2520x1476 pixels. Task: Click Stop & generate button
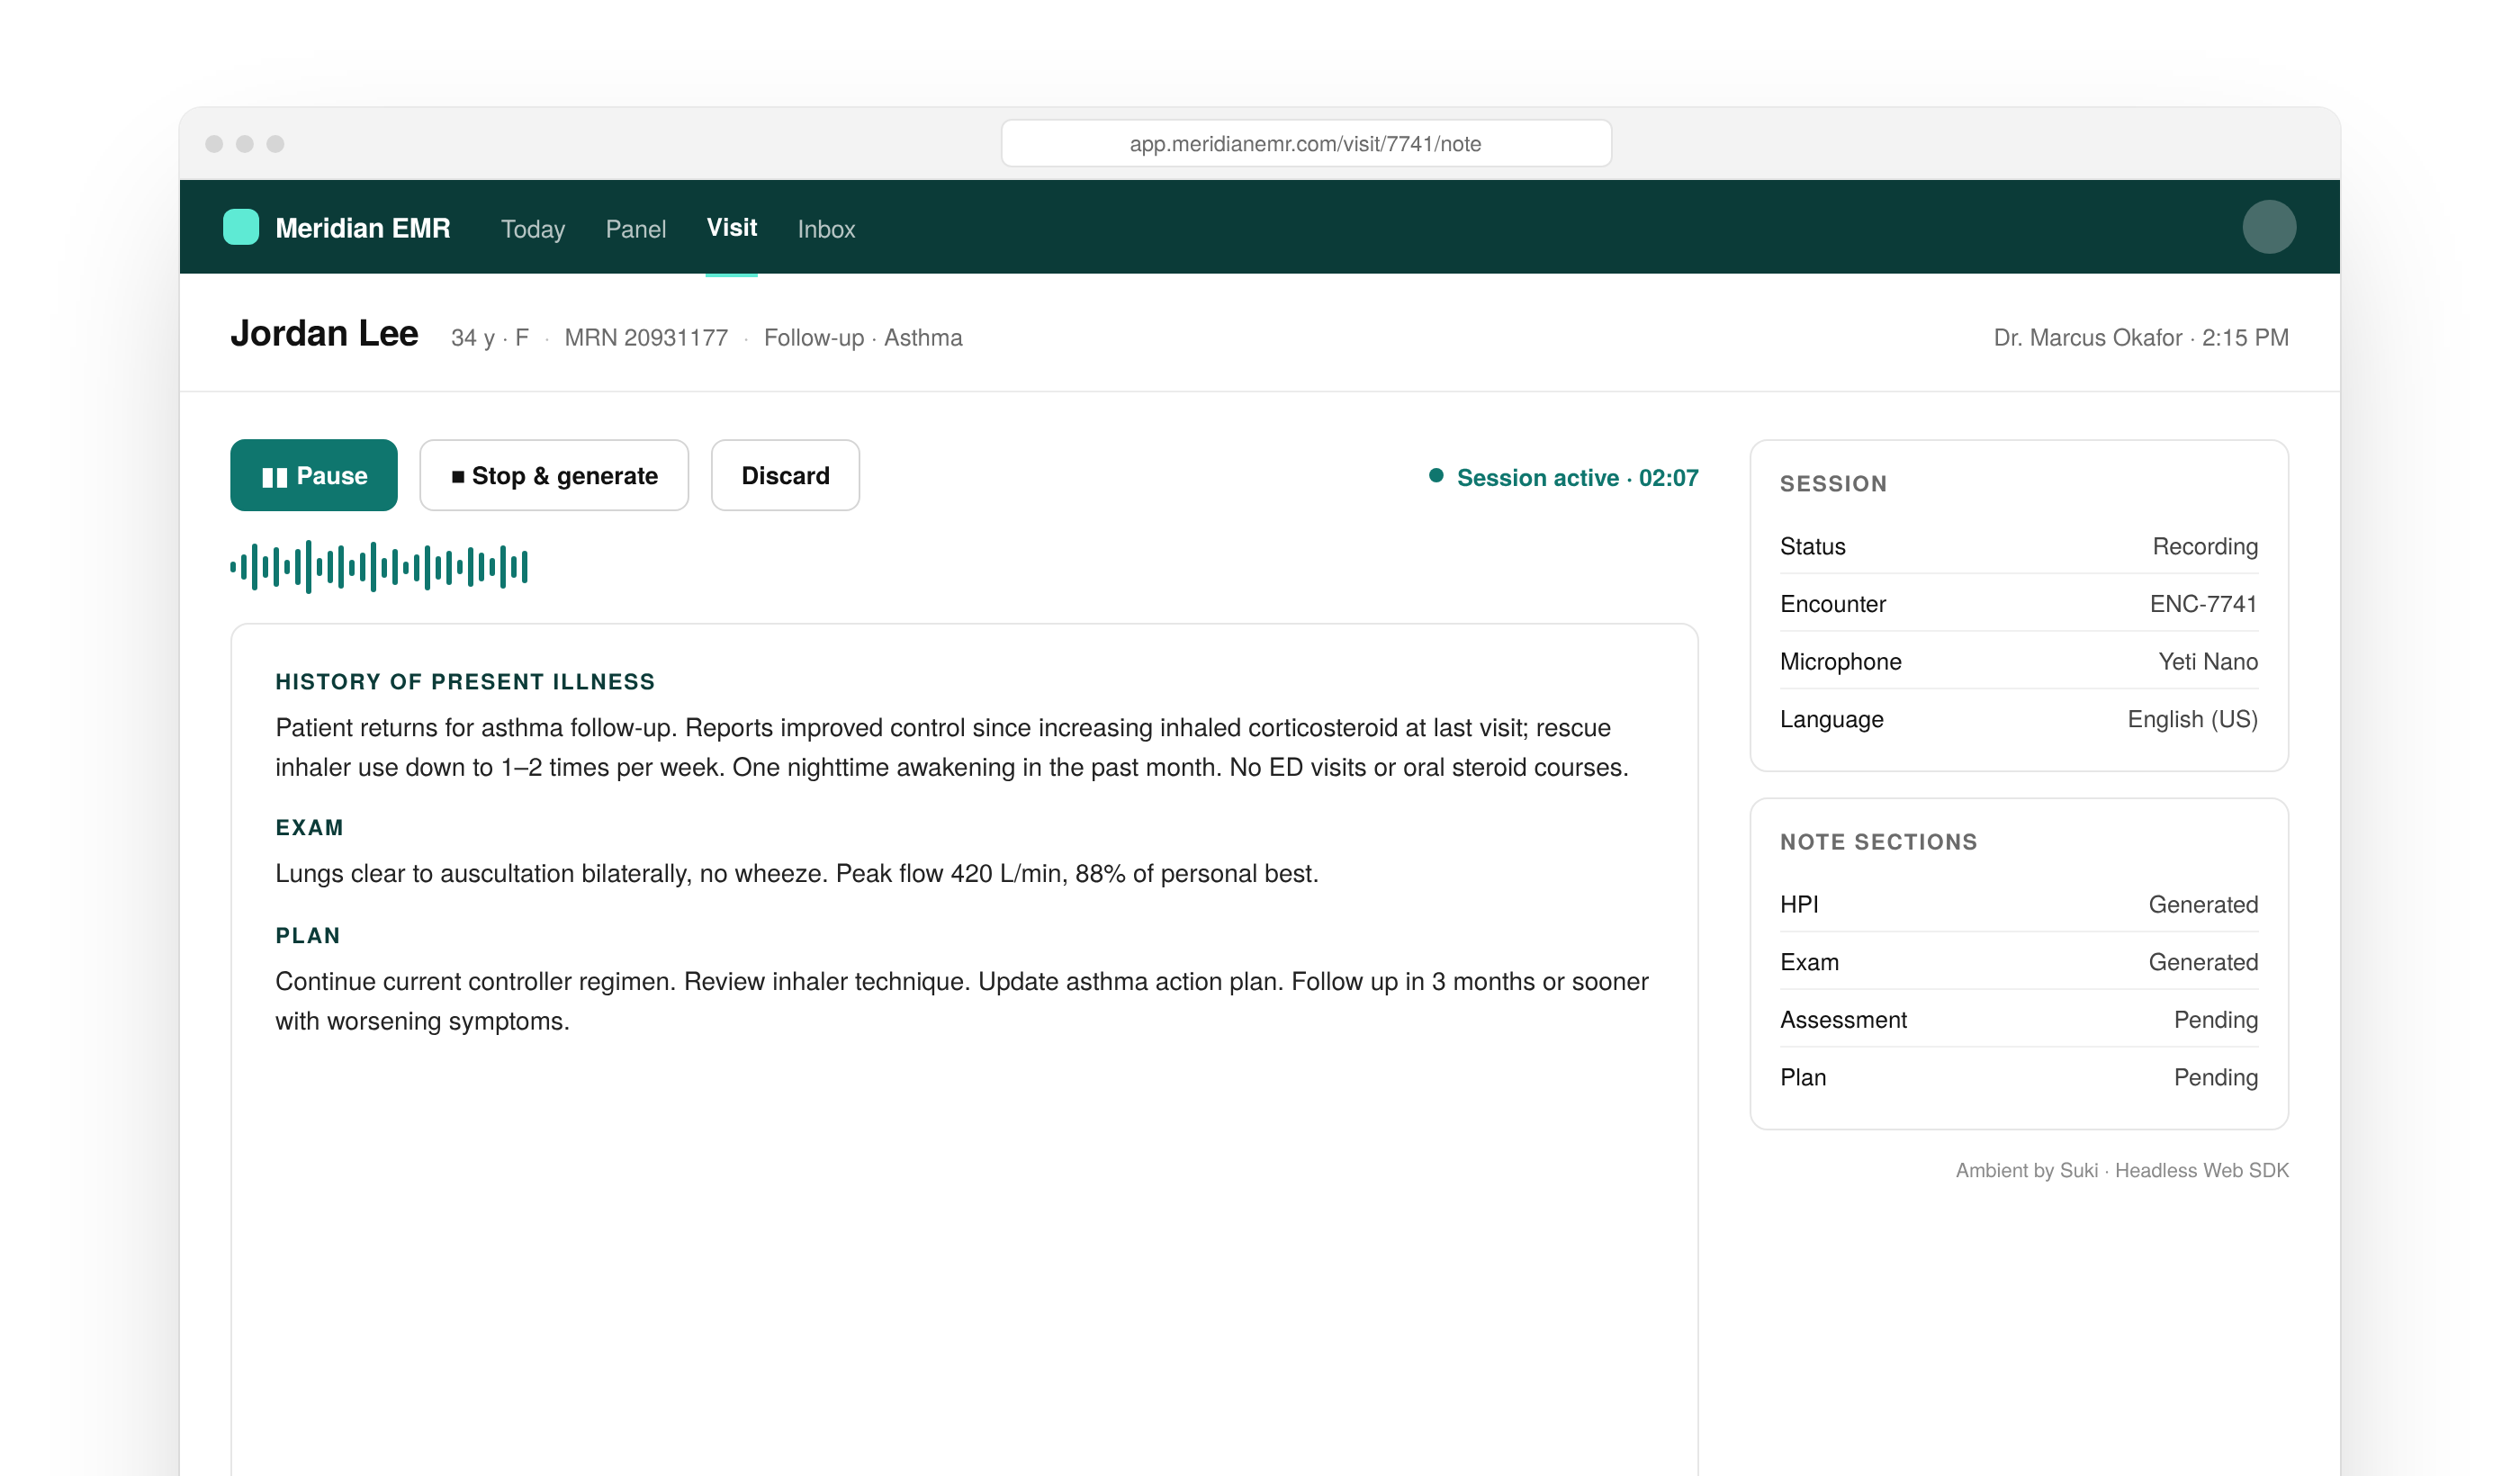pos(554,475)
